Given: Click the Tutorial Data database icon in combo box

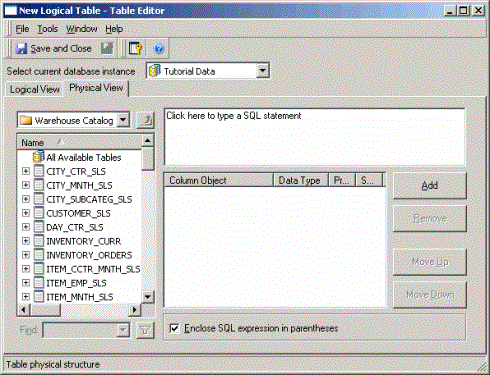Looking at the screenshot, I should pos(155,71).
